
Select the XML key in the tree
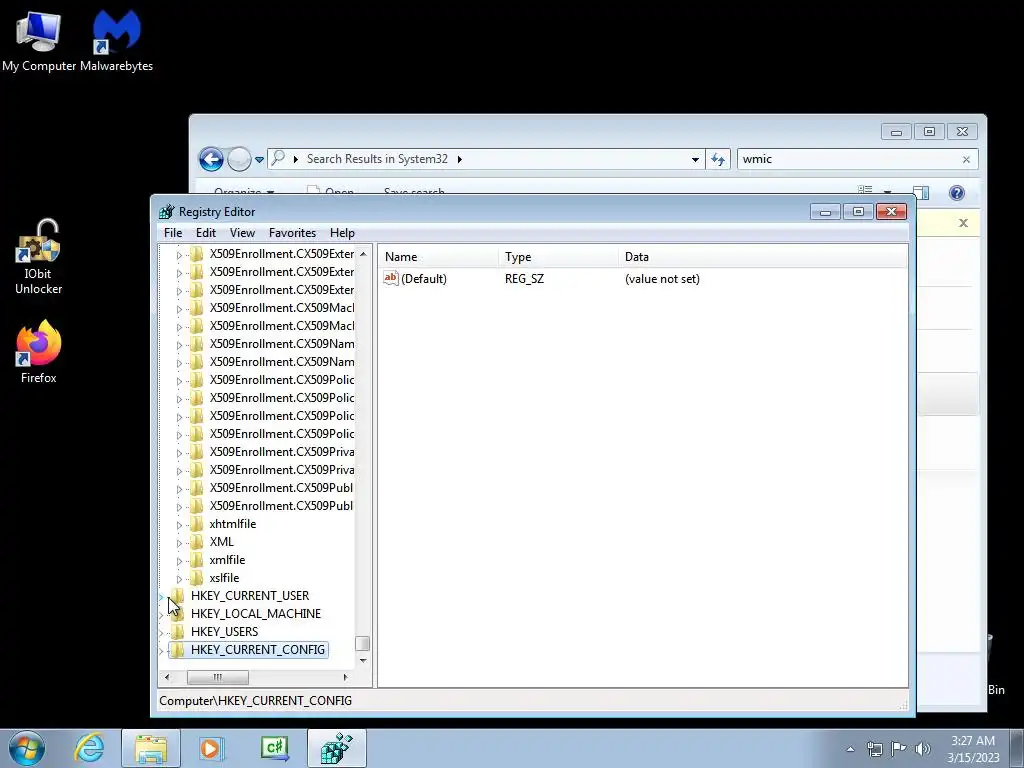[x=221, y=541]
